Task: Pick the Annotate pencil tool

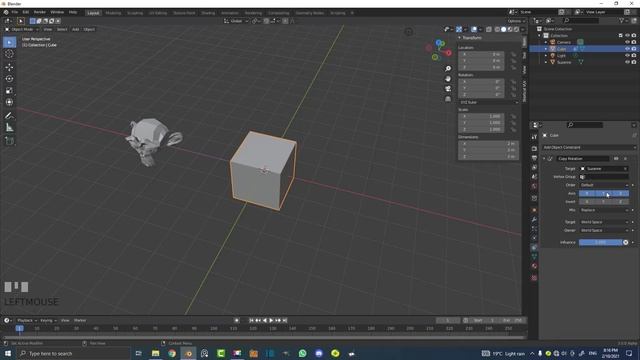Action: point(9,116)
